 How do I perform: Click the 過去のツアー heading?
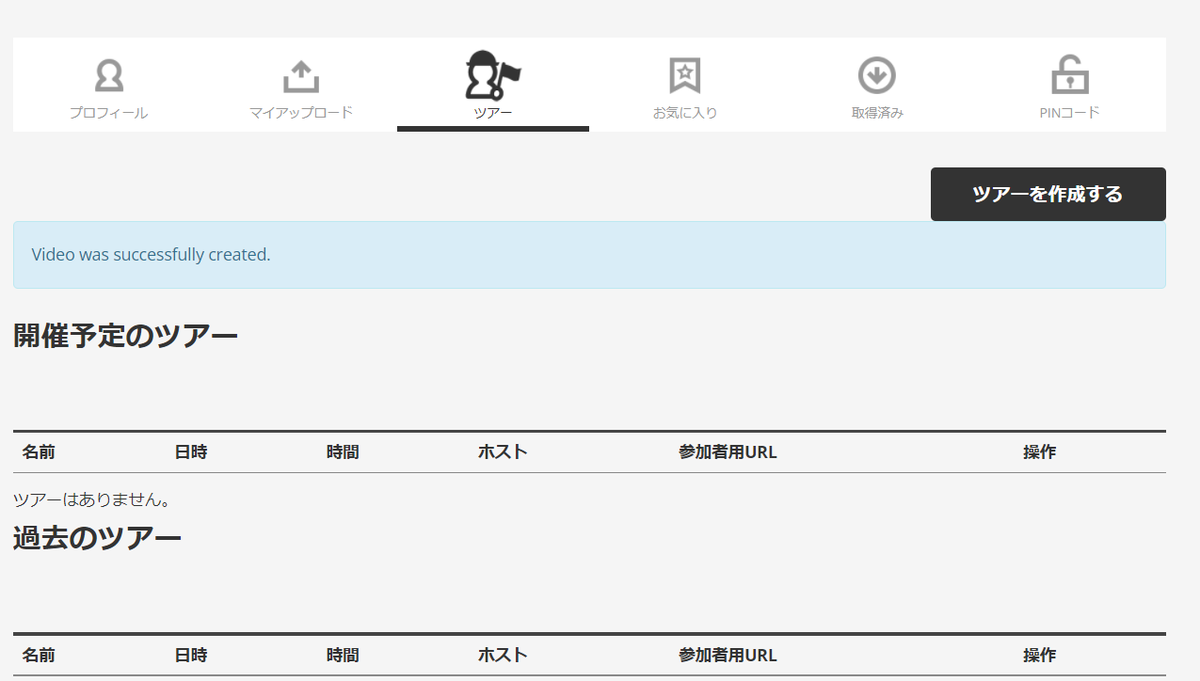(98, 538)
